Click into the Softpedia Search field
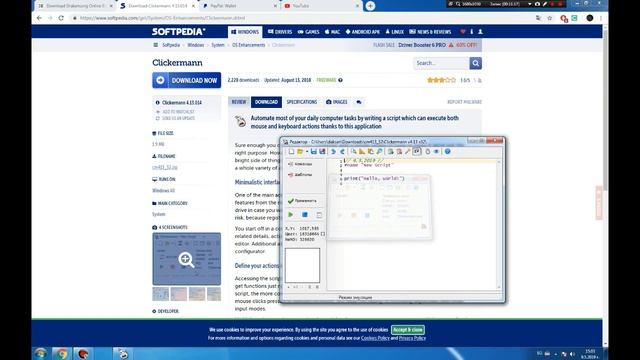This screenshot has height=360, width=640. click(x=442, y=63)
